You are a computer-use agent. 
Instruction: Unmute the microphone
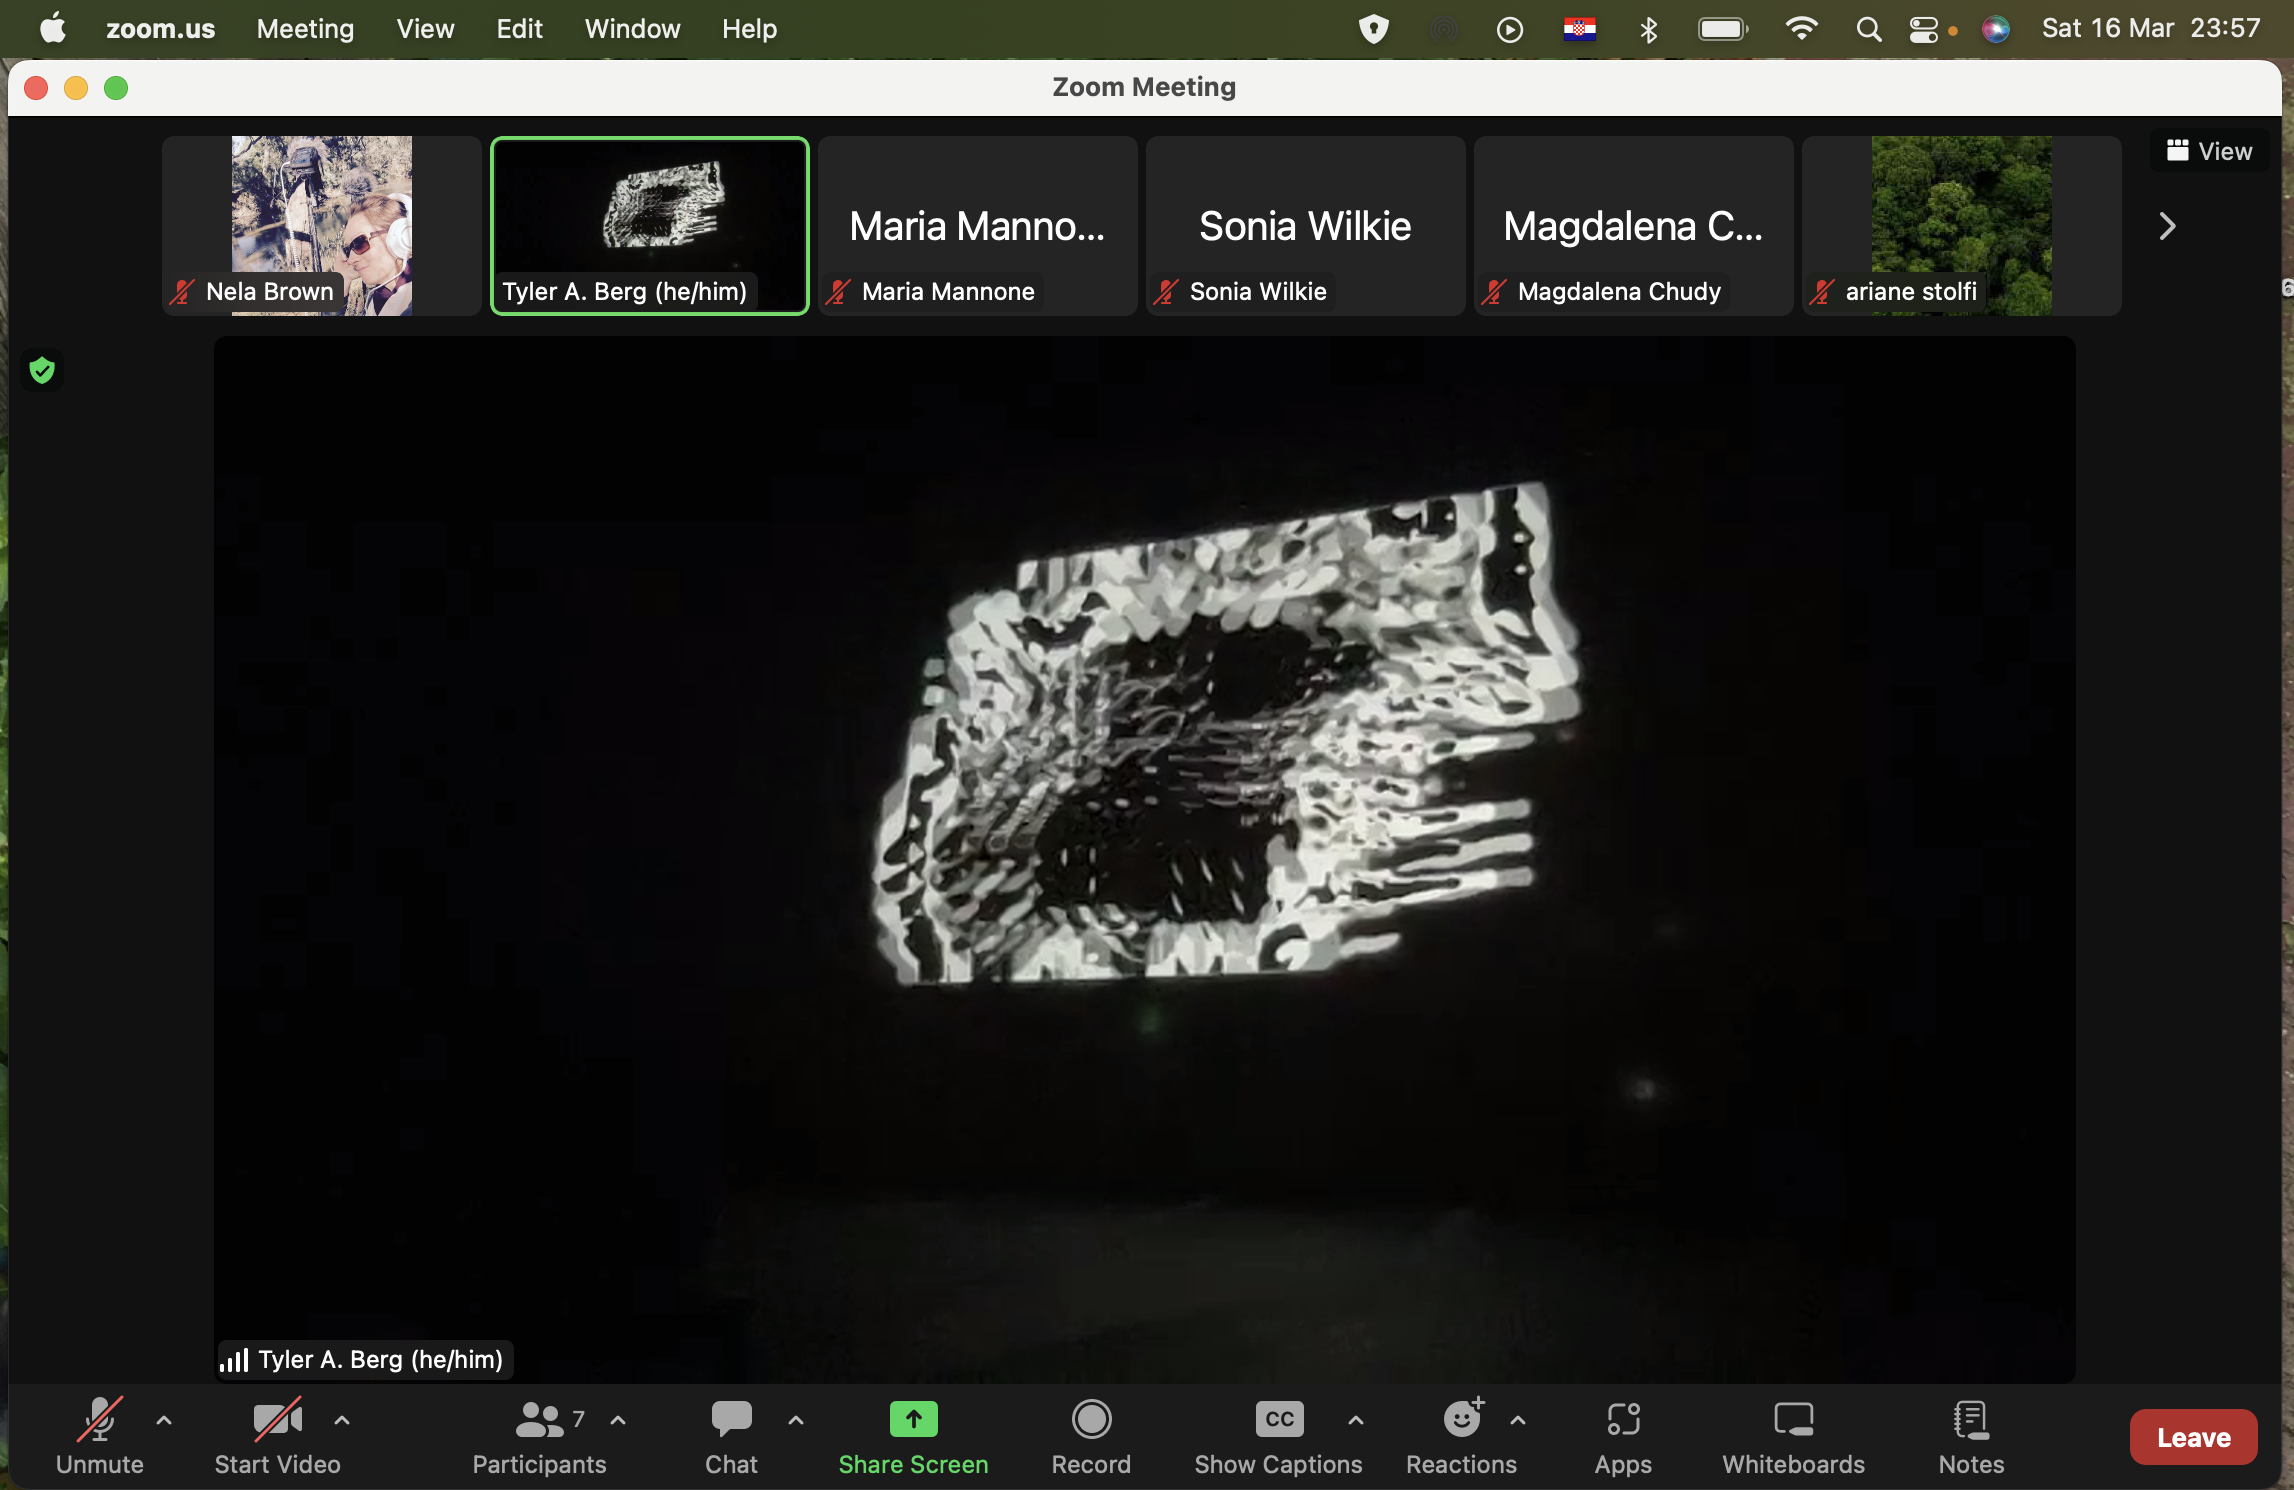click(x=99, y=1420)
